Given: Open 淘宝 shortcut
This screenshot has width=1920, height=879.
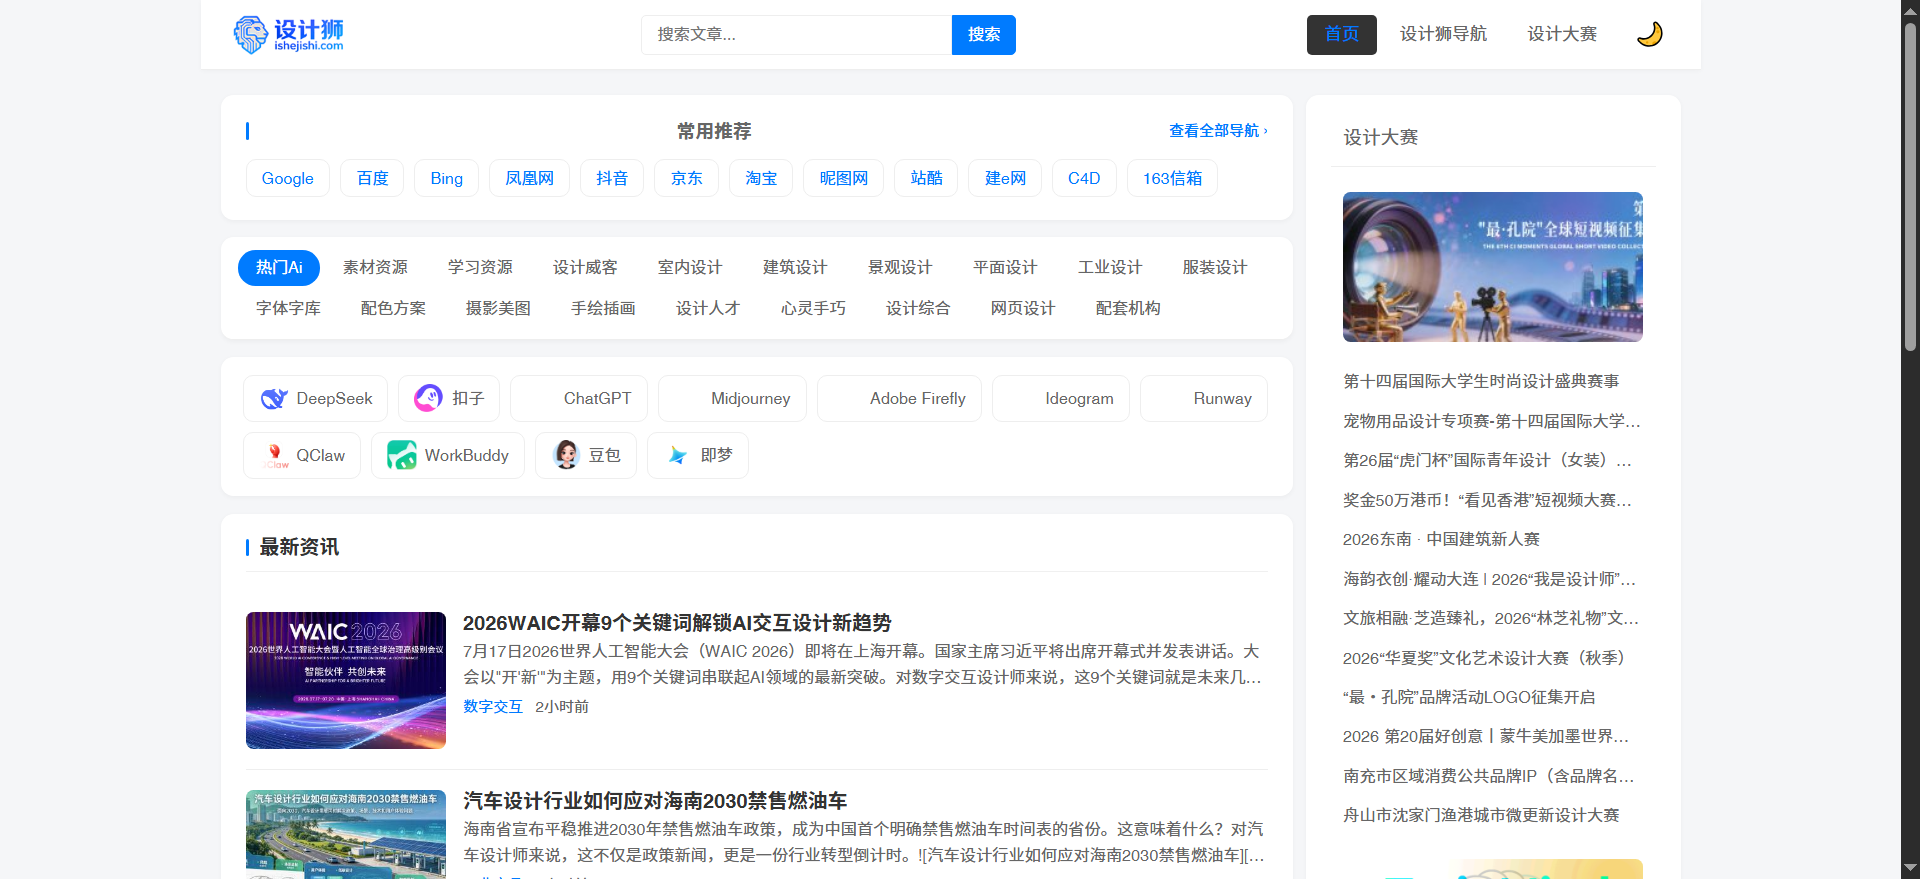Looking at the screenshot, I should [761, 178].
